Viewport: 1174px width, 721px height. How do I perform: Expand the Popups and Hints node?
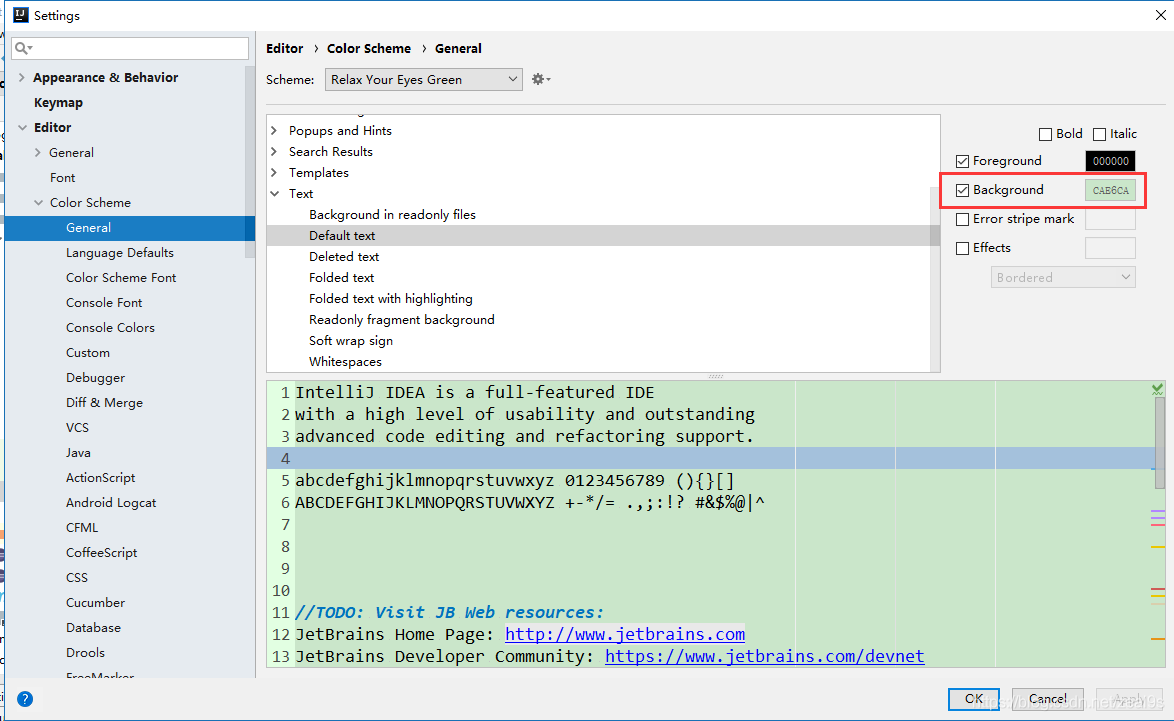pos(275,131)
